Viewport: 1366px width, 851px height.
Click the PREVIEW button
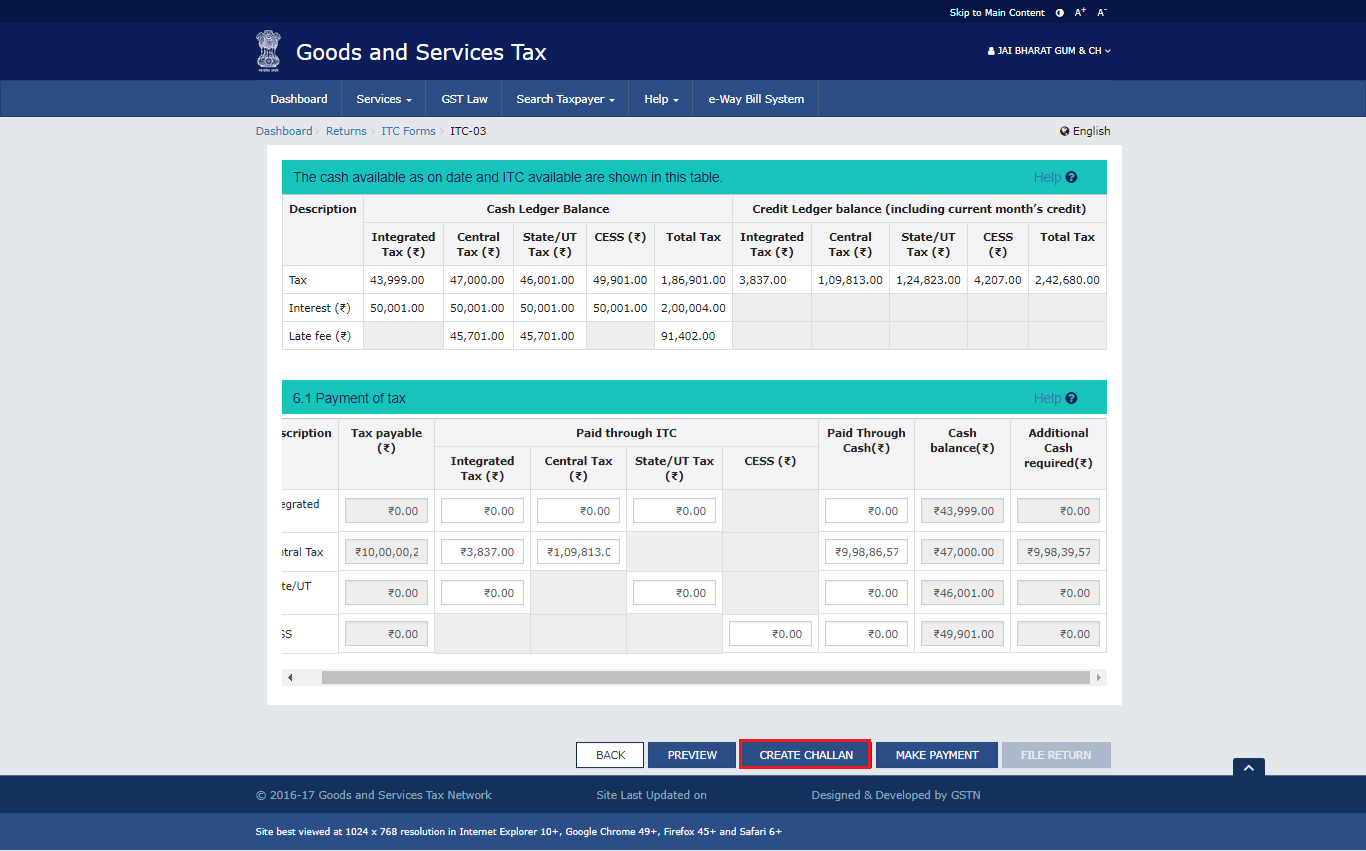pos(692,755)
